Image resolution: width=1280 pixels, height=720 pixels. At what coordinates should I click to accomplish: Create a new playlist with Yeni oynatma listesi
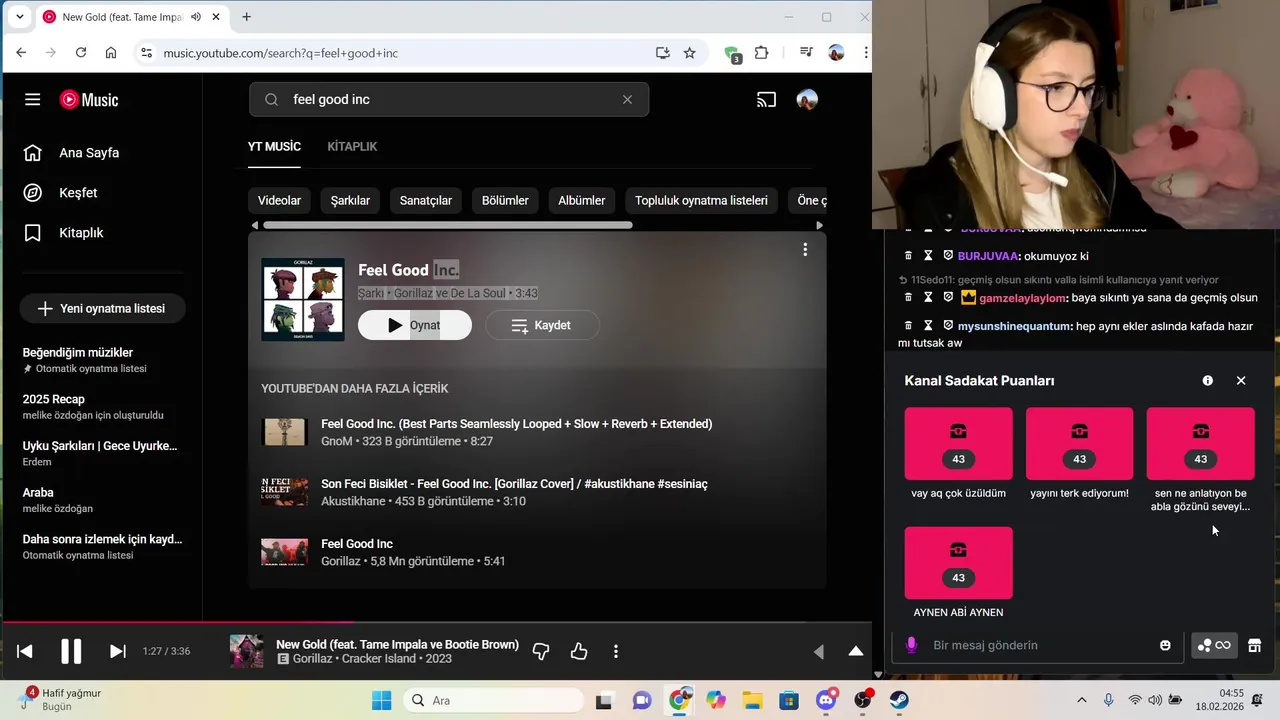[102, 309]
